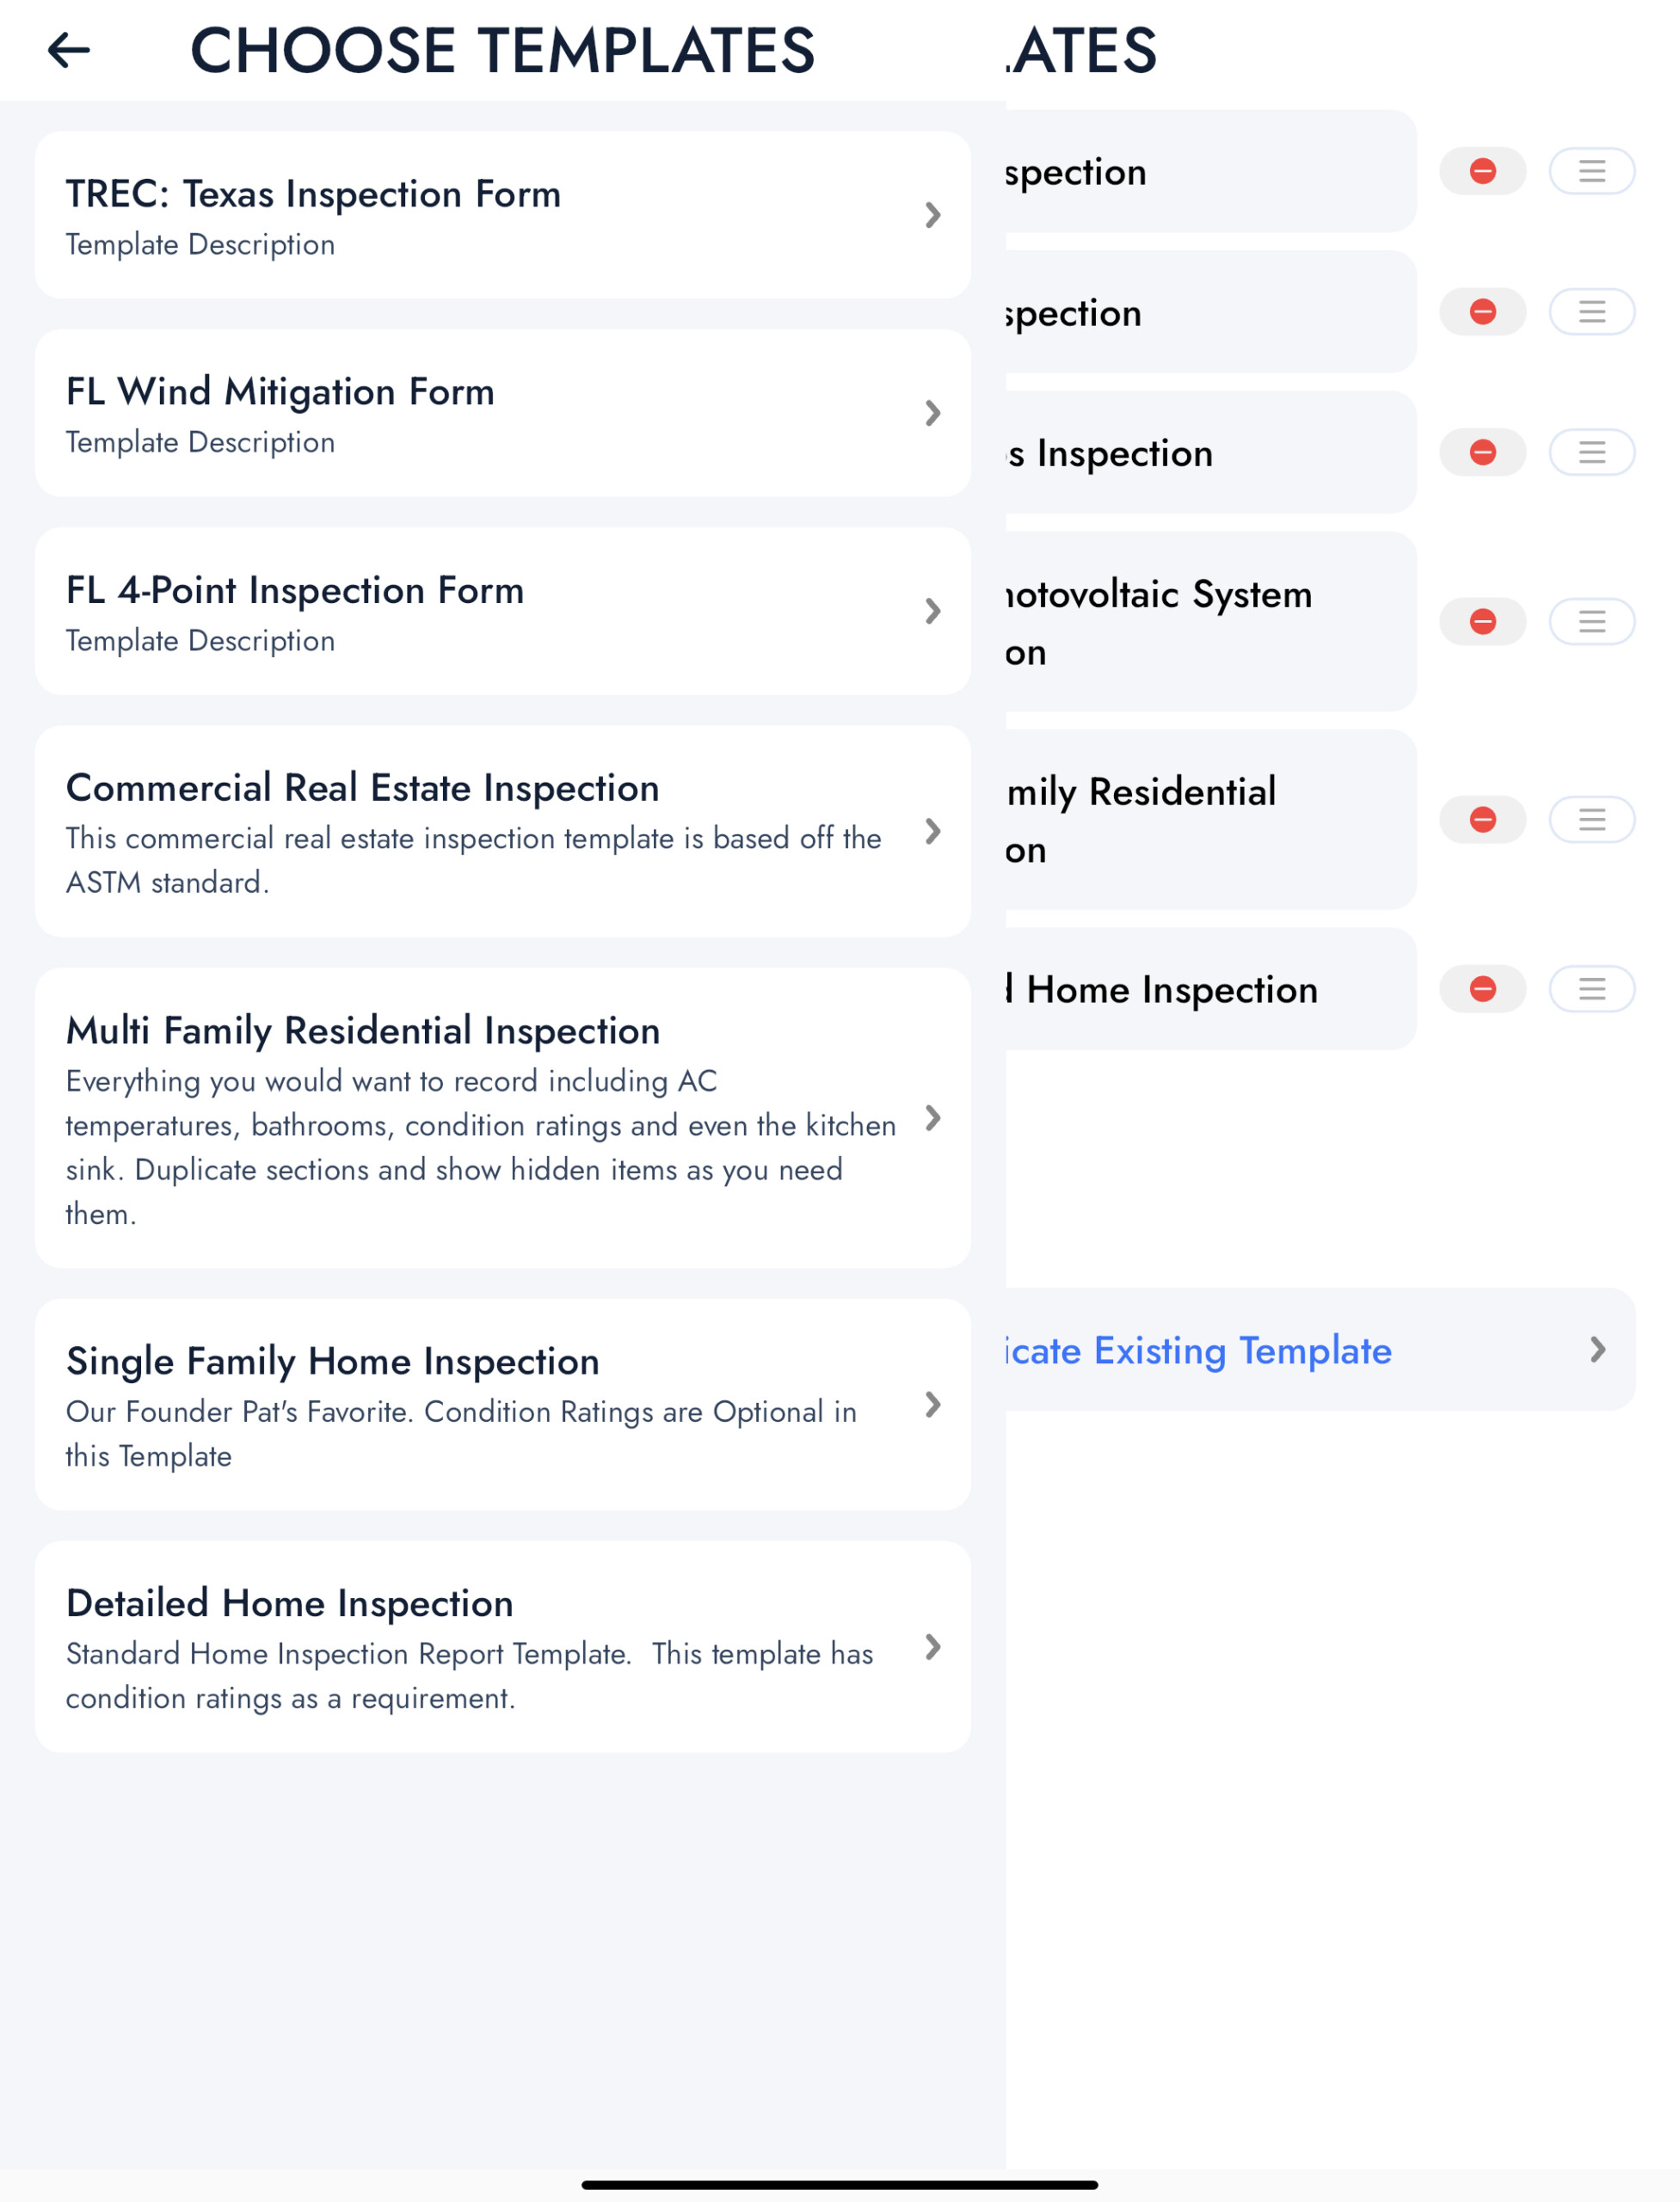Tap the iOS home indicator bar

coord(839,2185)
